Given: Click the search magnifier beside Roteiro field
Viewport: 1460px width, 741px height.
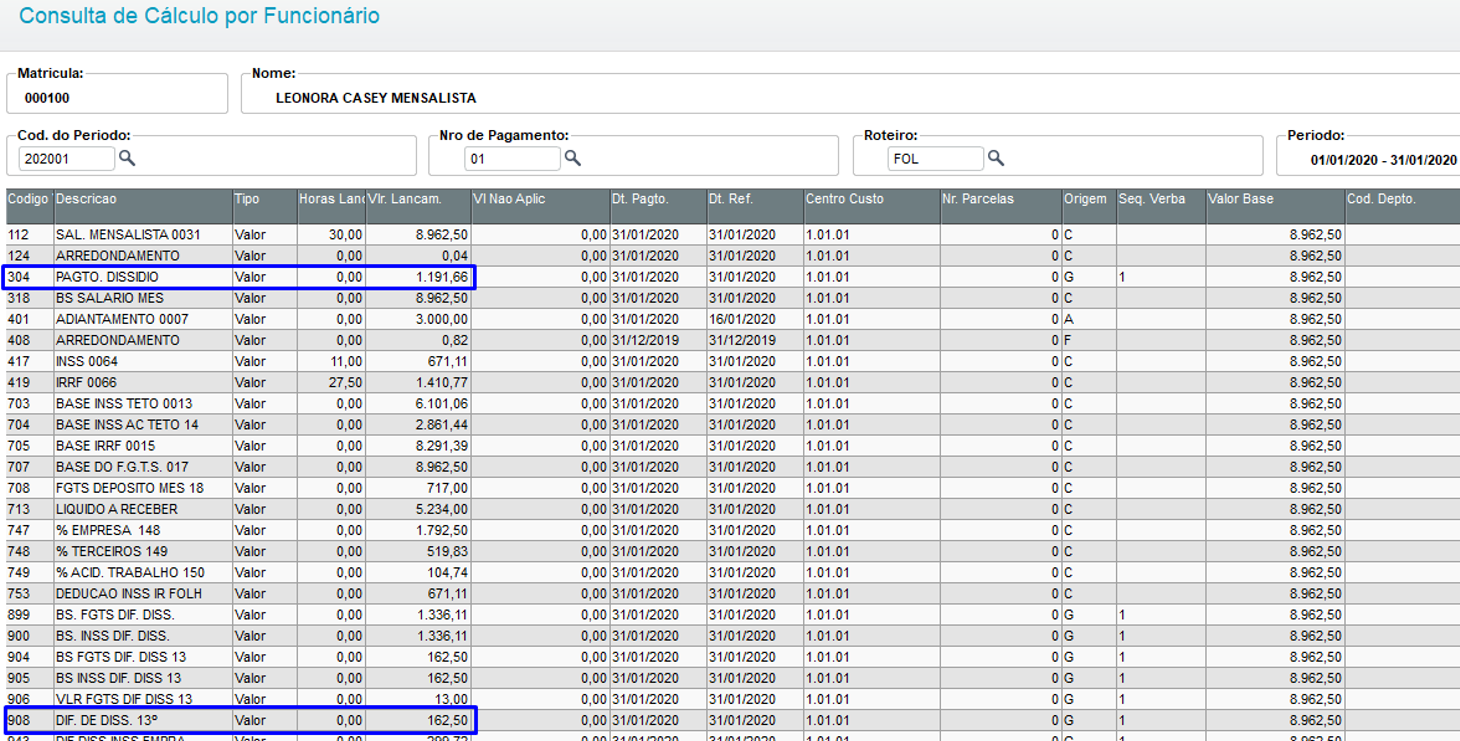Looking at the screenshot, I should coord(995,158).
